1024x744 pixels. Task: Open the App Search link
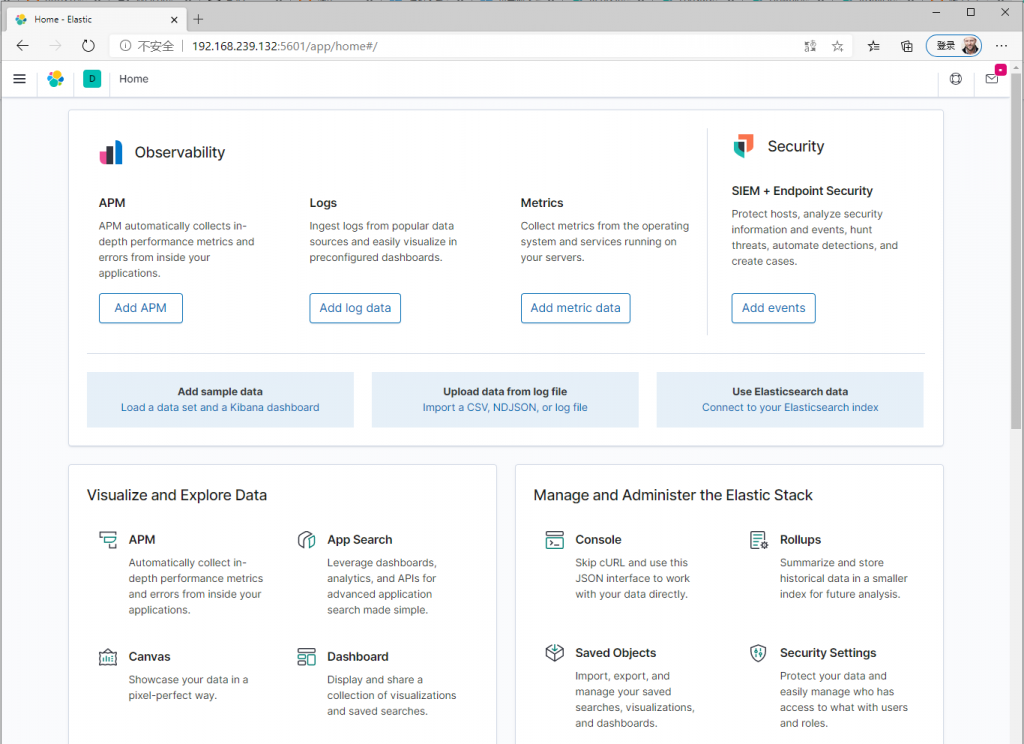click(x=360, y=540)
